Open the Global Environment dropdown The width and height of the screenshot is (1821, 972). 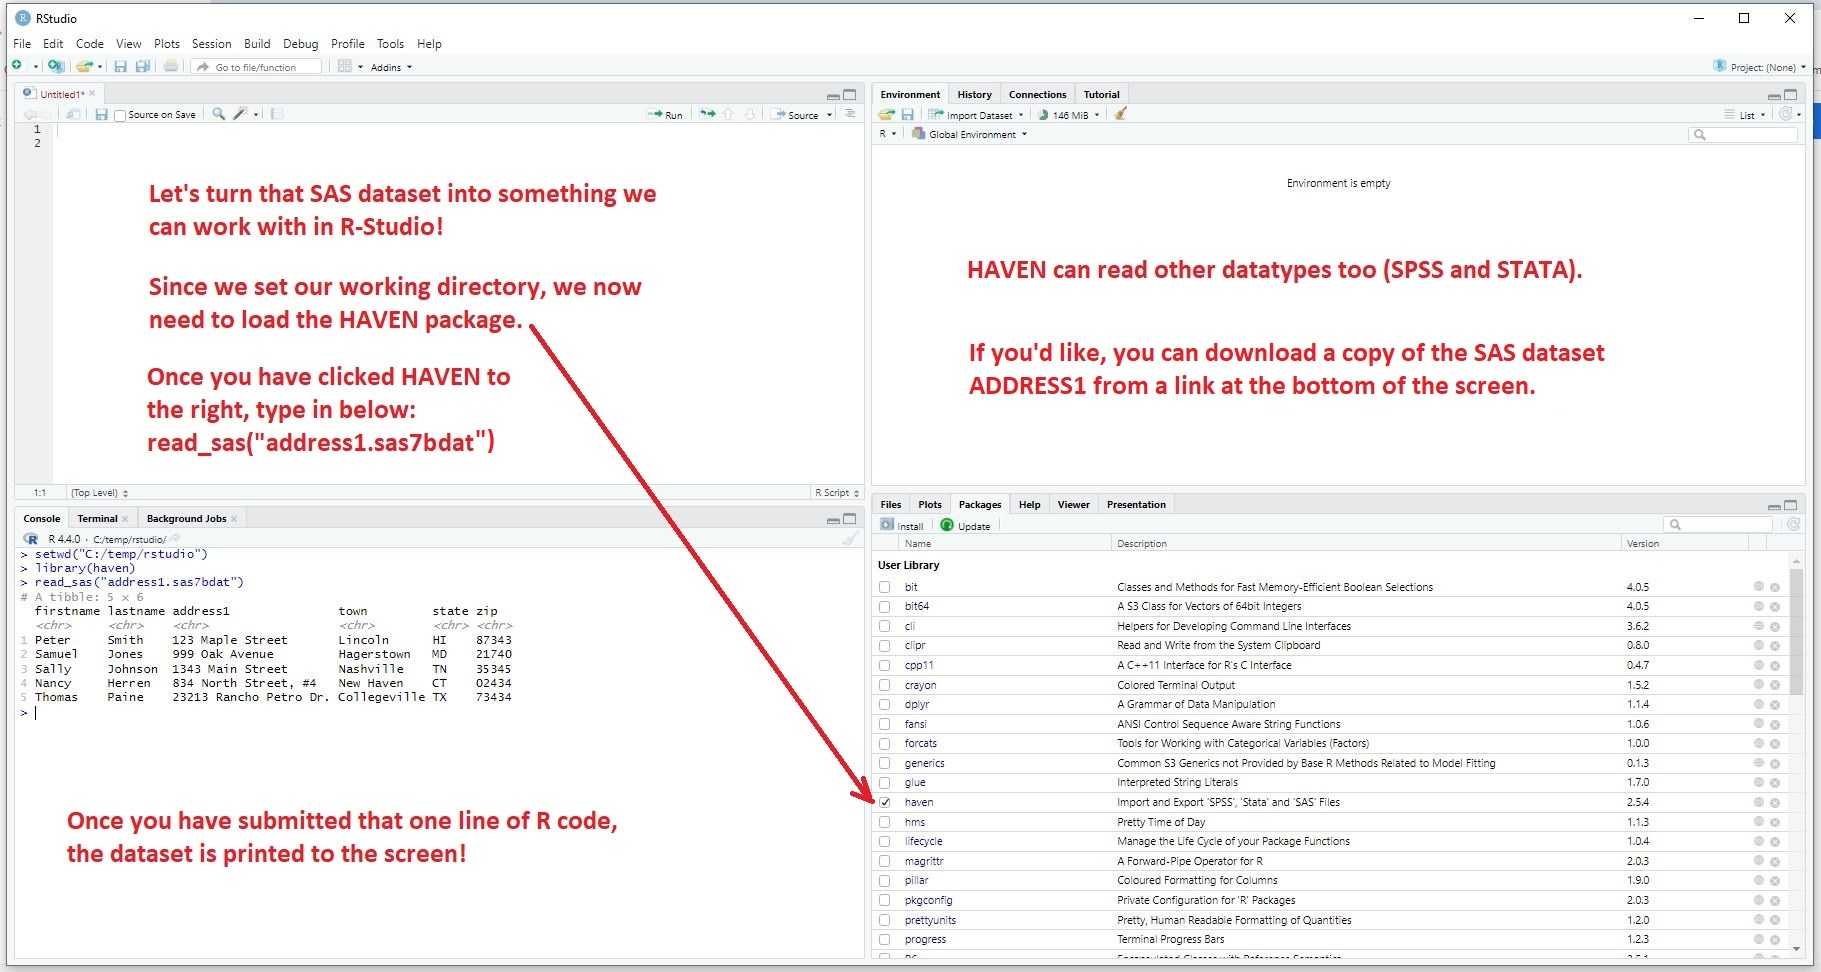[x=977, y=134]
